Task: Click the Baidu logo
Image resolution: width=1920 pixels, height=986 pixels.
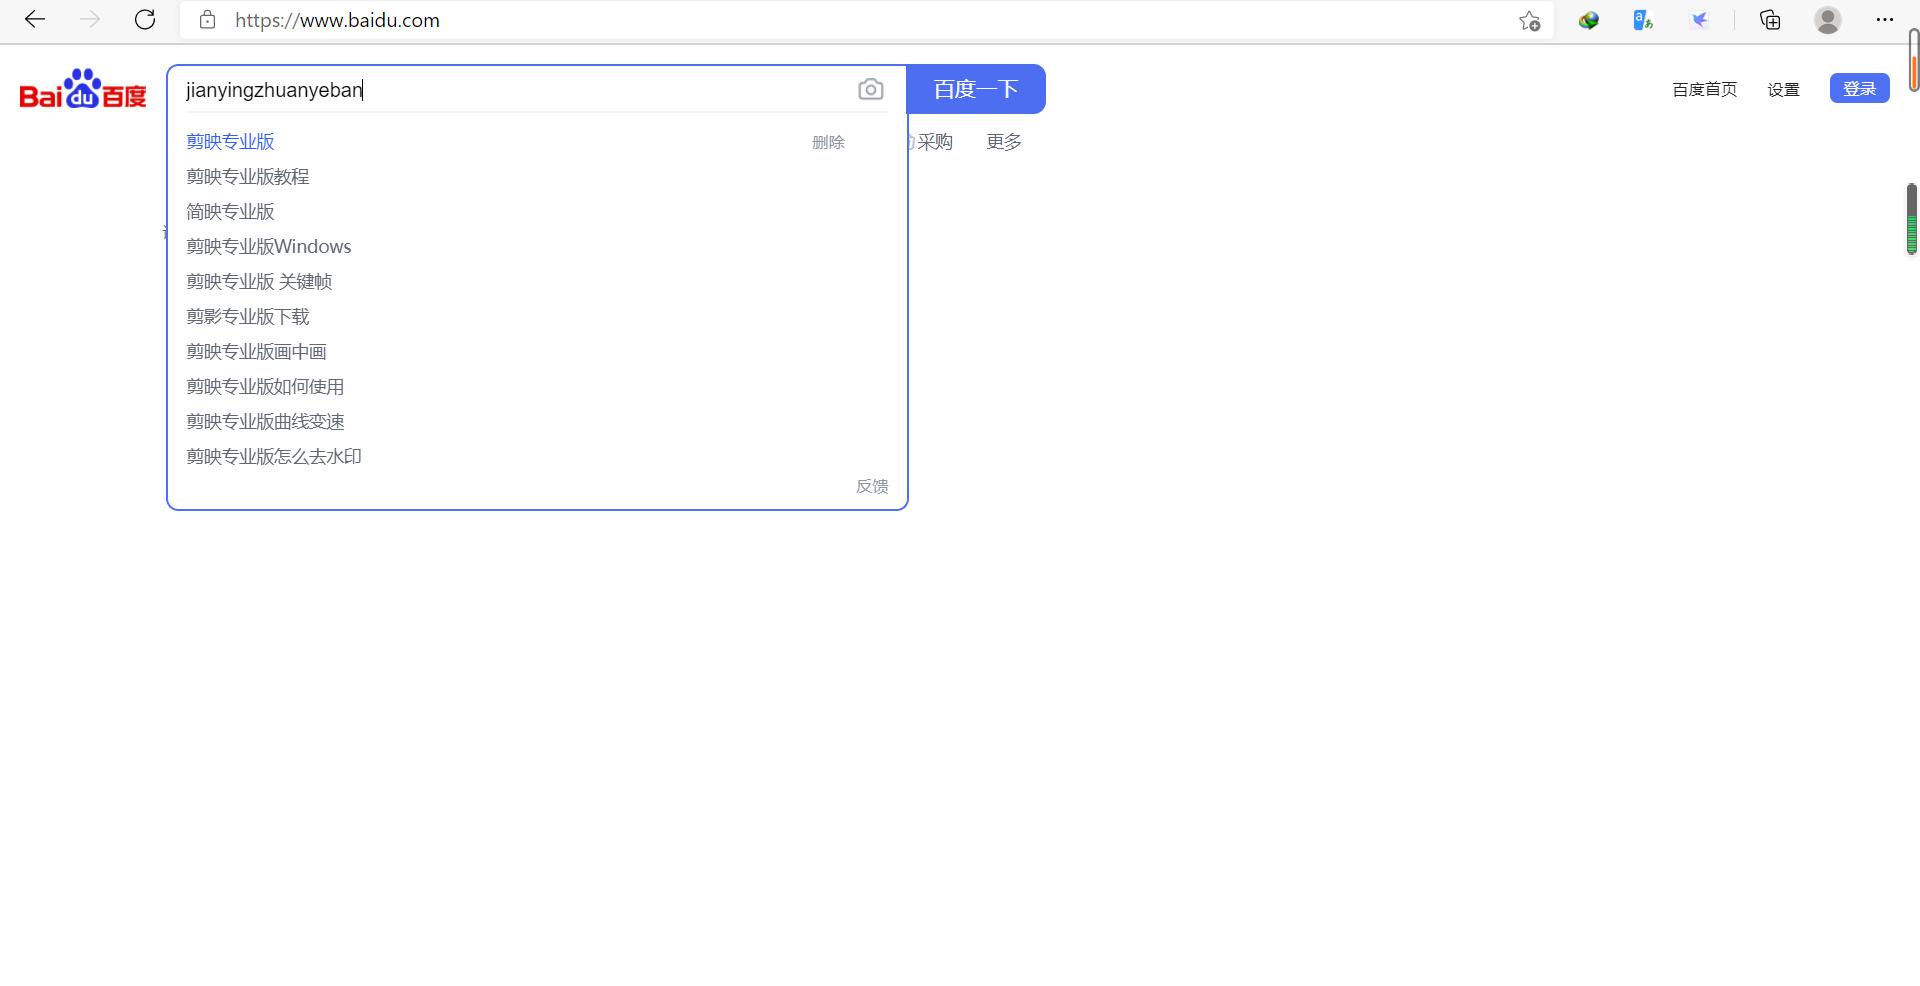Action: [83, 90]
